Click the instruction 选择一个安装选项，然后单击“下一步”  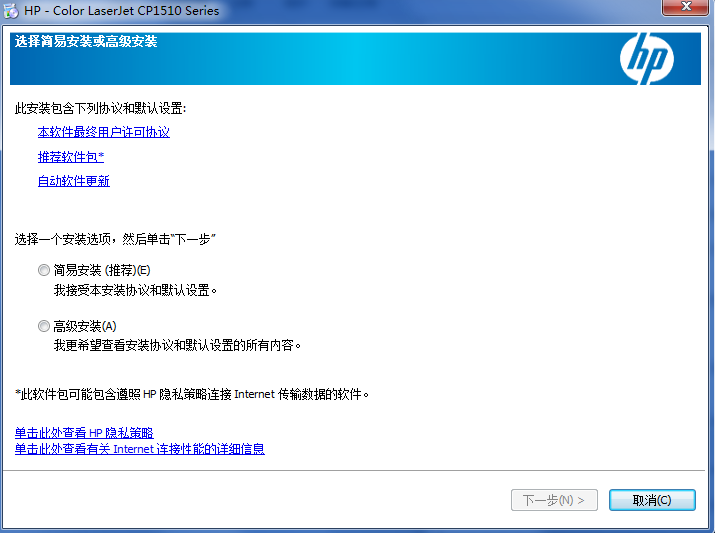(x=115, y=239)
